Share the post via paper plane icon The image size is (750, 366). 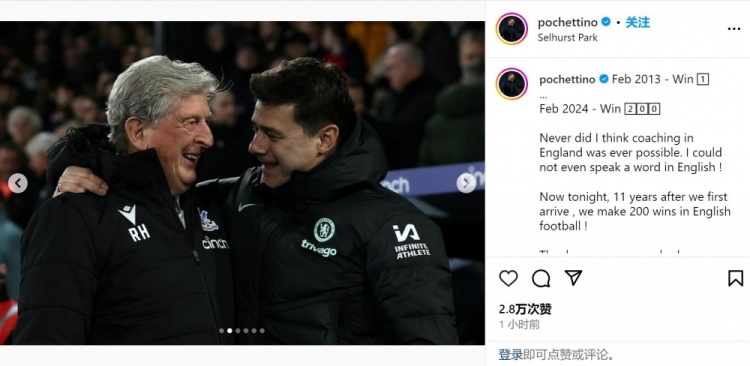[x=573, y=277]
